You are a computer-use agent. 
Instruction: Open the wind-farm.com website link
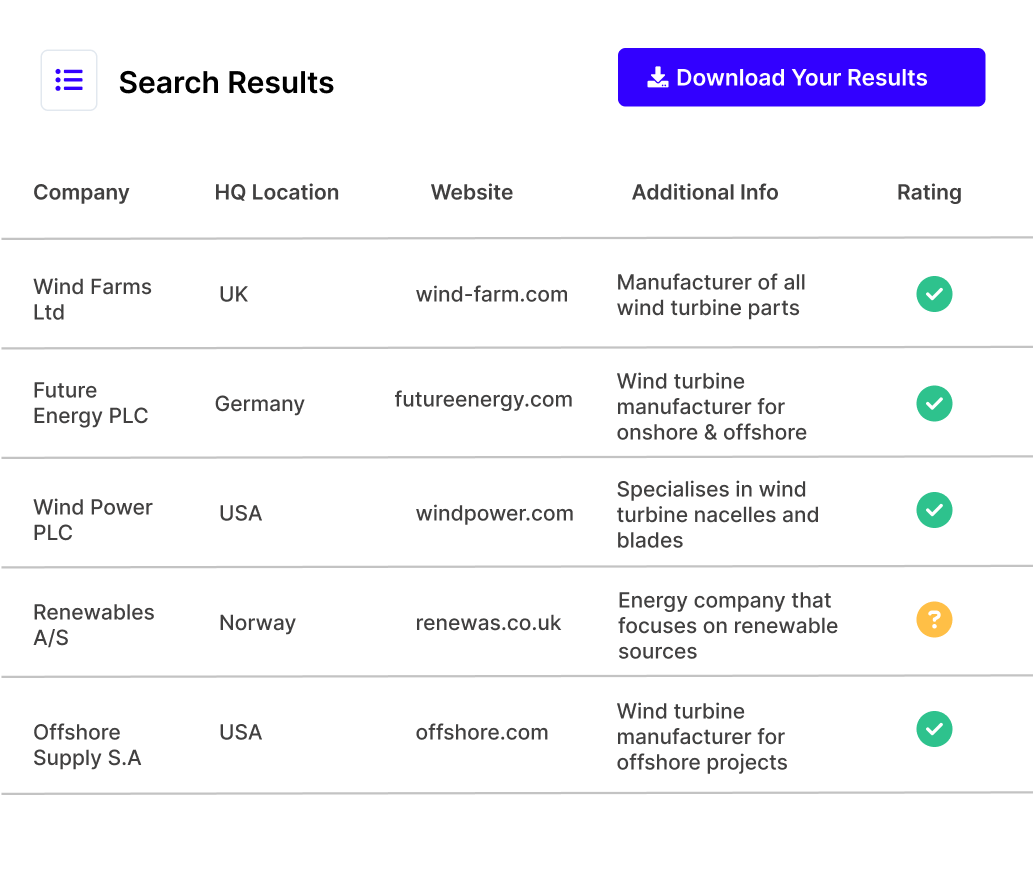(492, 294)
